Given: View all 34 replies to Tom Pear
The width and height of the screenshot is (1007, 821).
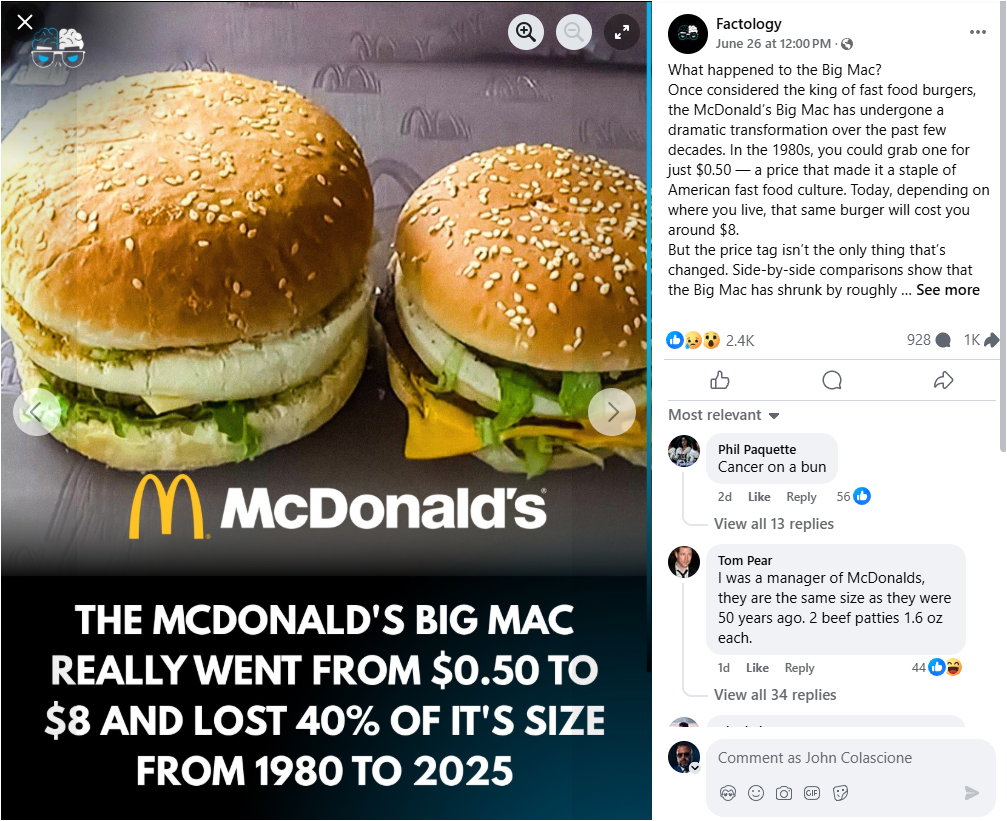Looking at the screenshot, I should click(x=775, y=694).
